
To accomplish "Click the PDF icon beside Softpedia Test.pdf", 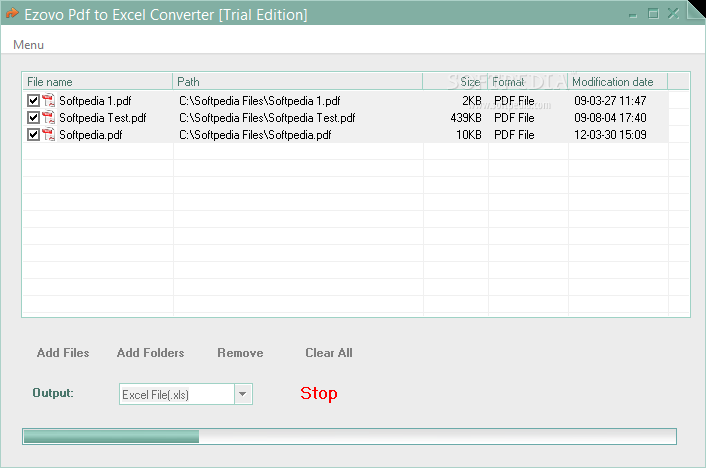I will click(49, 118).
